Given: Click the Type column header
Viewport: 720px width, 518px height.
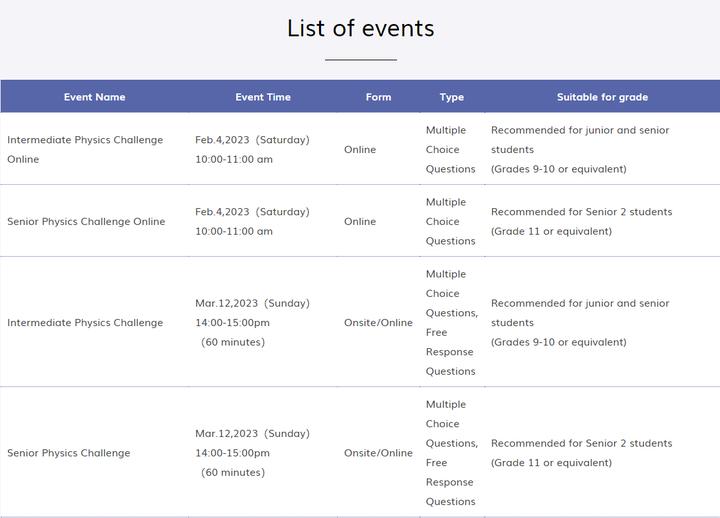Looking at the screenshot, I should pos(451,97).
